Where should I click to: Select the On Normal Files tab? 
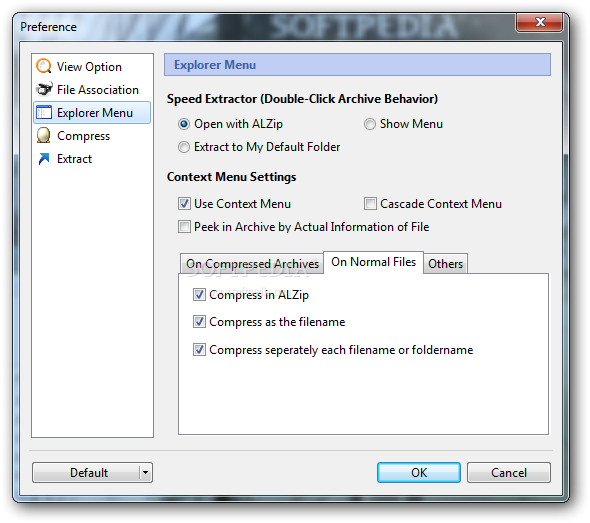[373, 262]
